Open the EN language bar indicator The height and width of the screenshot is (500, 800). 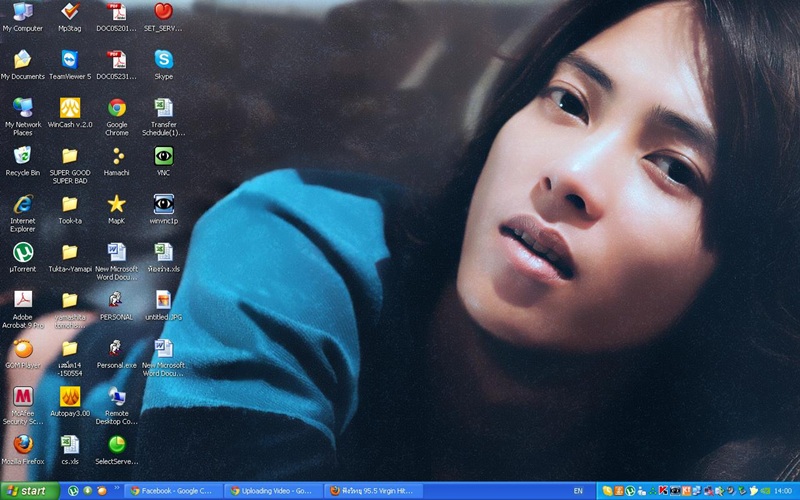578,491
